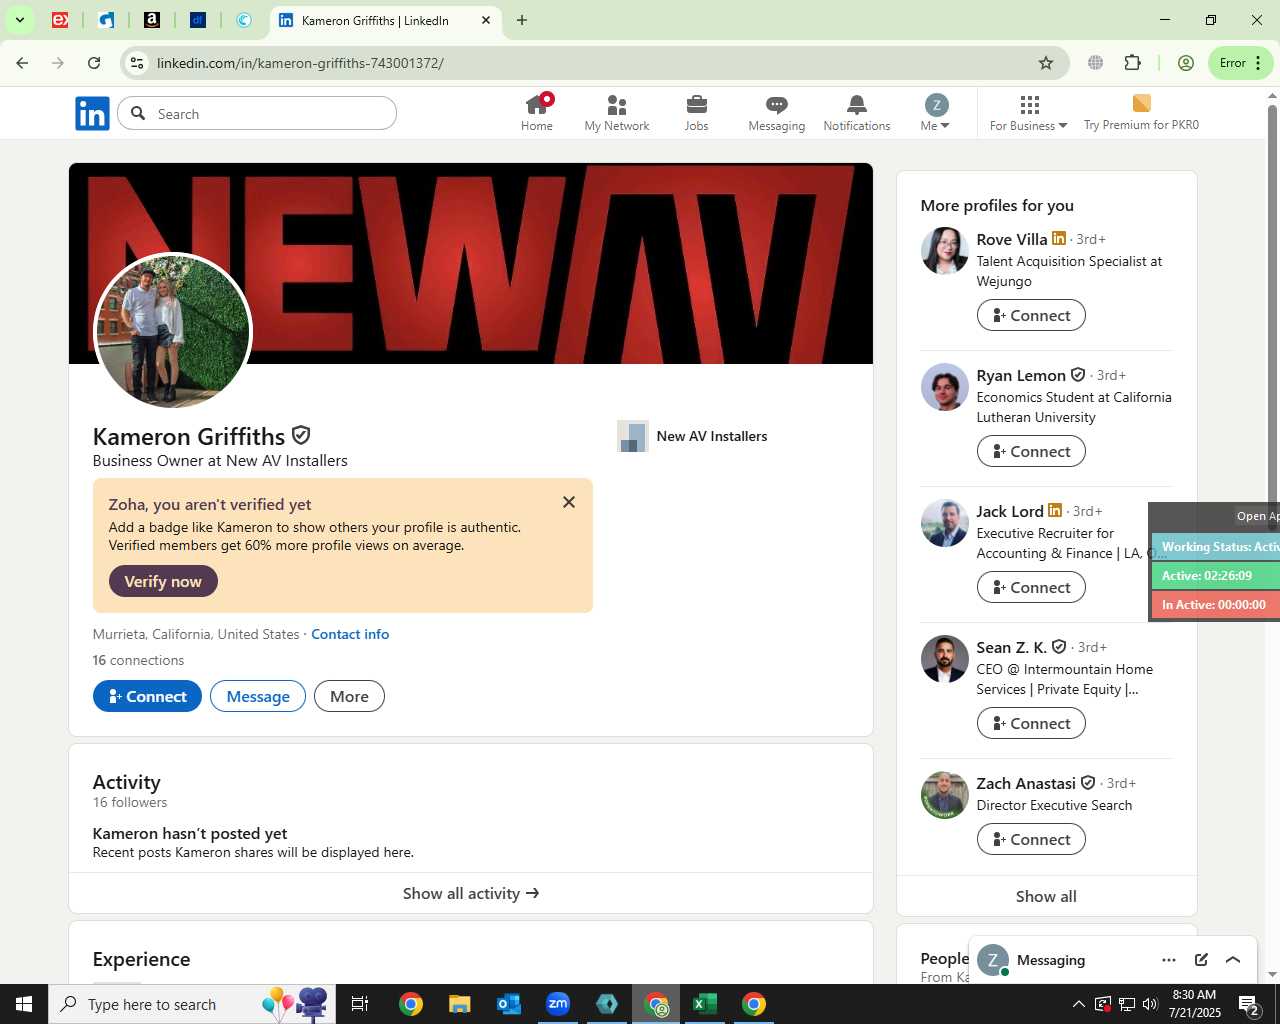The height and width of the screenshot is (1024, 1280).
Task: Click the Error browser menu button
Action: pyautogui.click(x=1241, y=63)
